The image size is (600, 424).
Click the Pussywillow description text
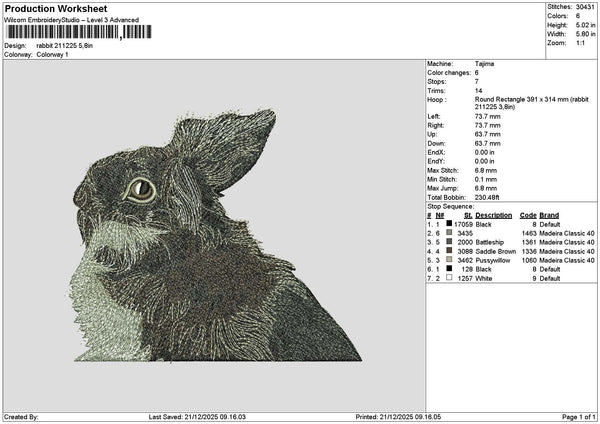493,260
